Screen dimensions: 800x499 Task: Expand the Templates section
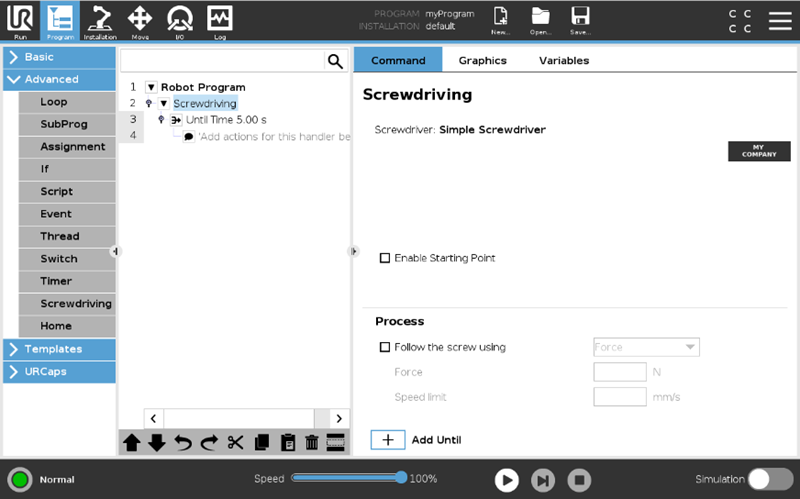59,349
